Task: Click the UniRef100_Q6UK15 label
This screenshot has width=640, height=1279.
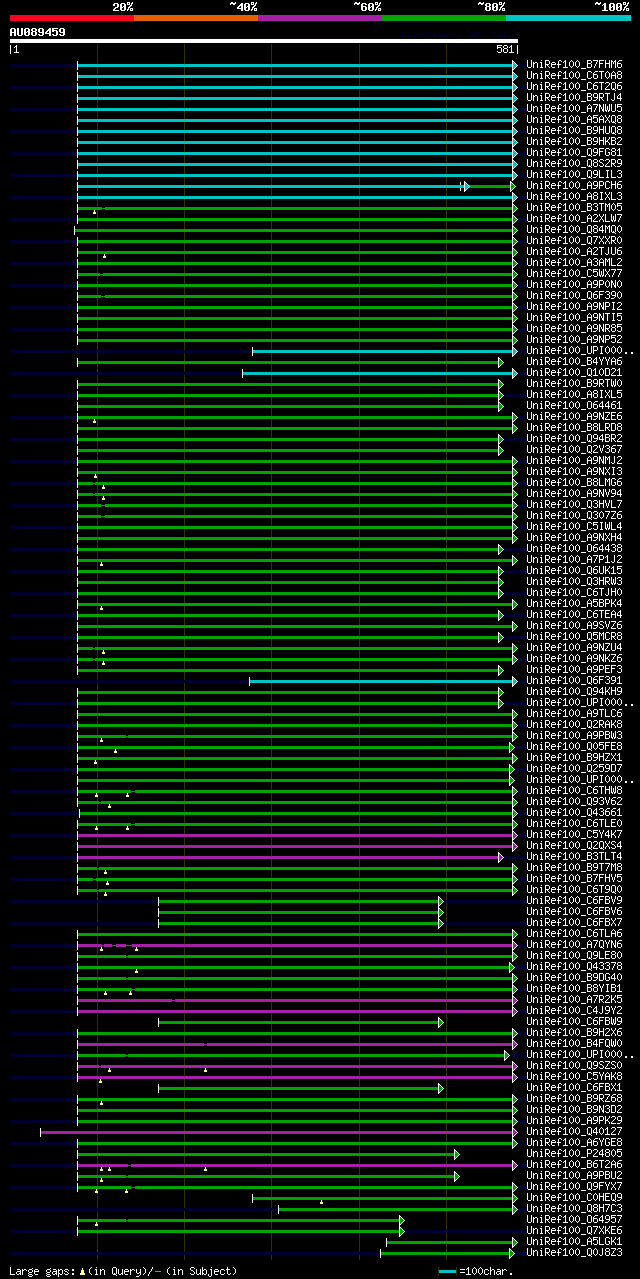Action: click(574, 570)
